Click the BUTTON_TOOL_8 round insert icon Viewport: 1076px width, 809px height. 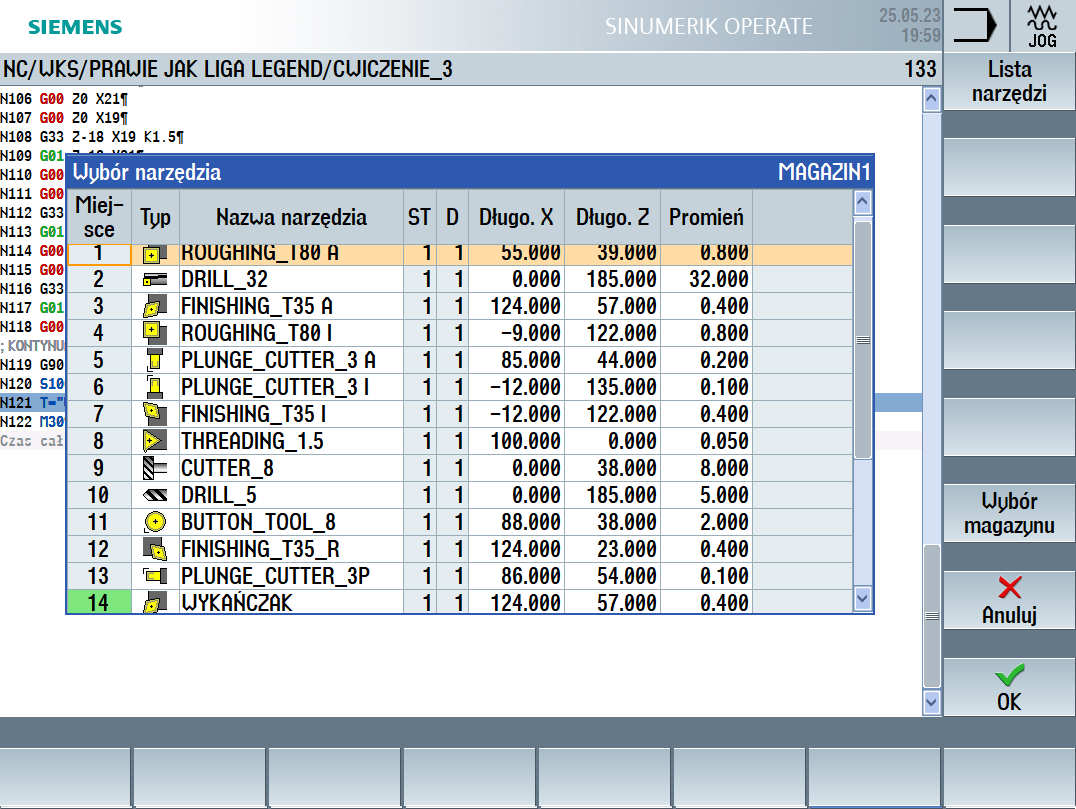pyautogui.click(x=154, y=522)
